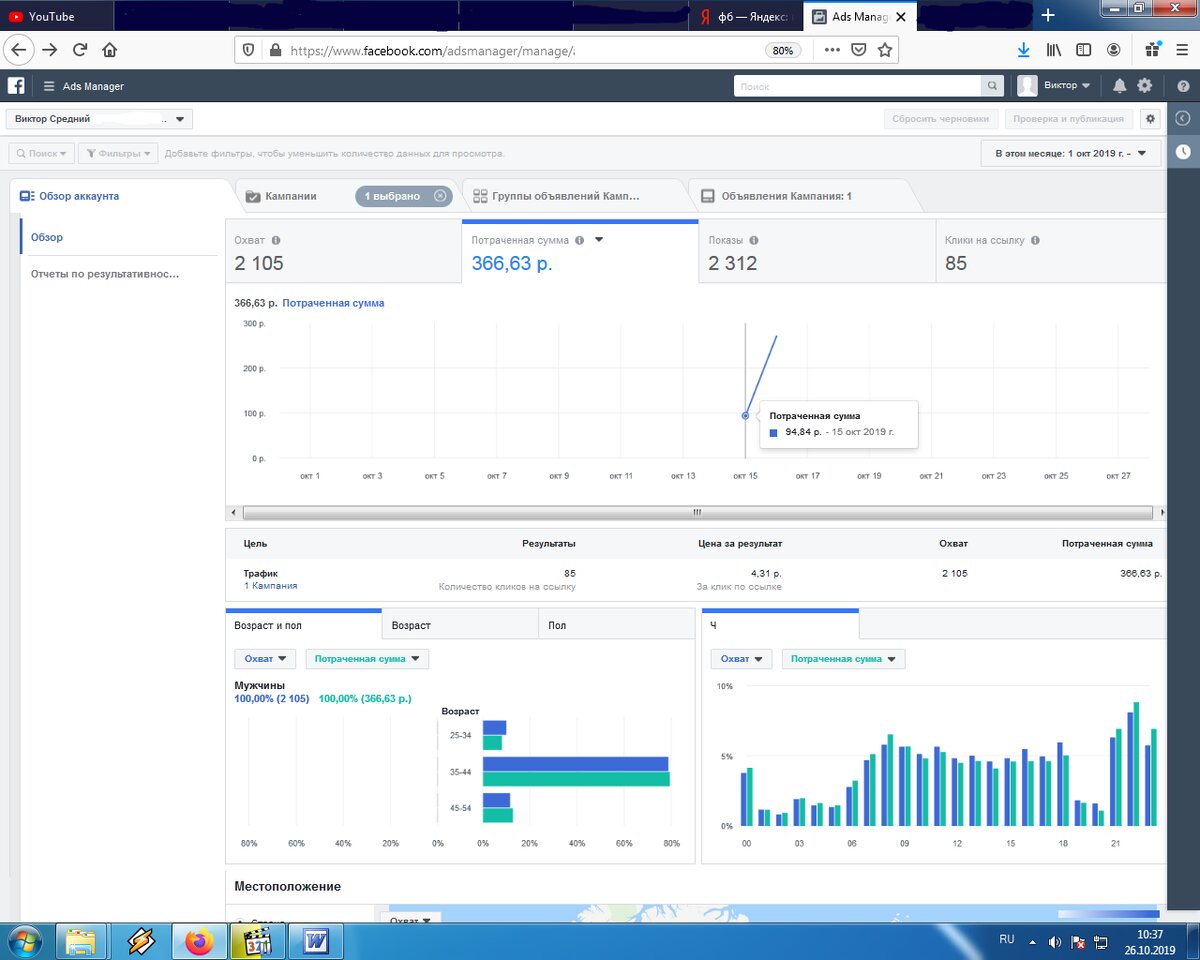Open the Facebook notifications bell
This screenshot has width=1200, height=960.
click(1119, 86)
